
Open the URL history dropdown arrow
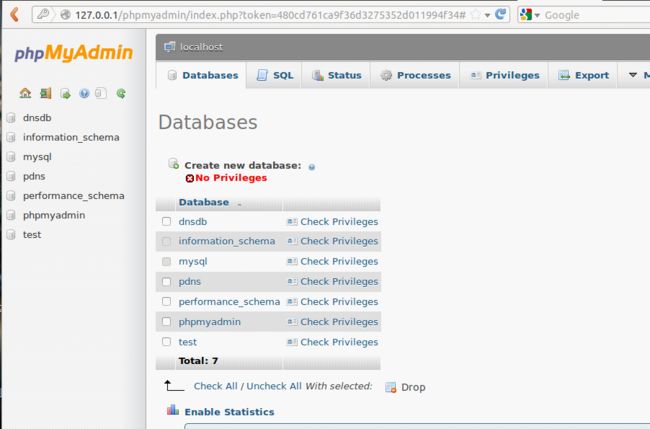coord(488,15)
